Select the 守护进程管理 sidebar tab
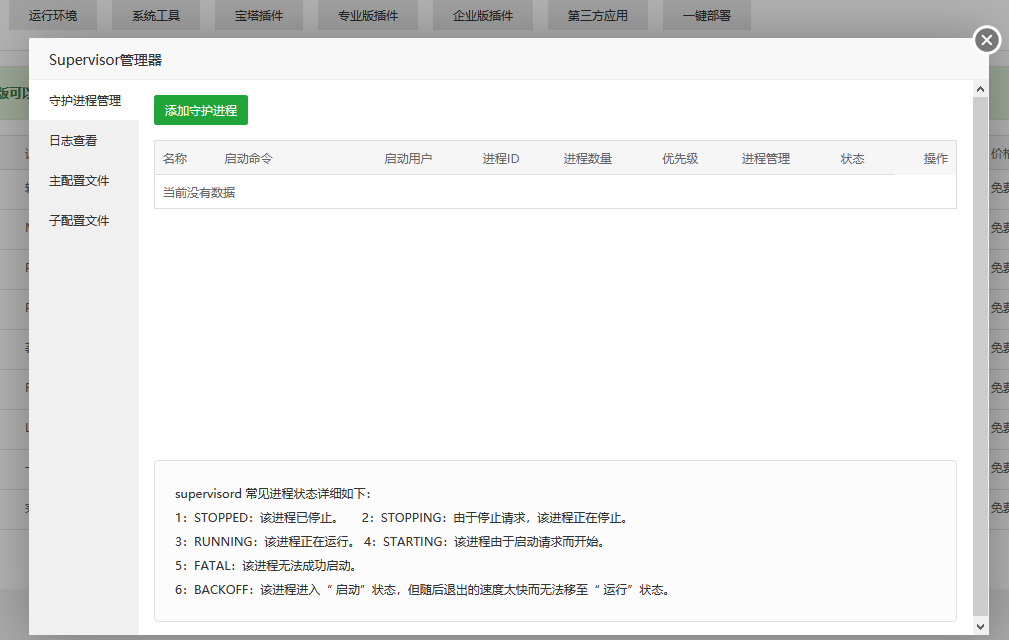 pyautogui.click(x=84, y=100)
